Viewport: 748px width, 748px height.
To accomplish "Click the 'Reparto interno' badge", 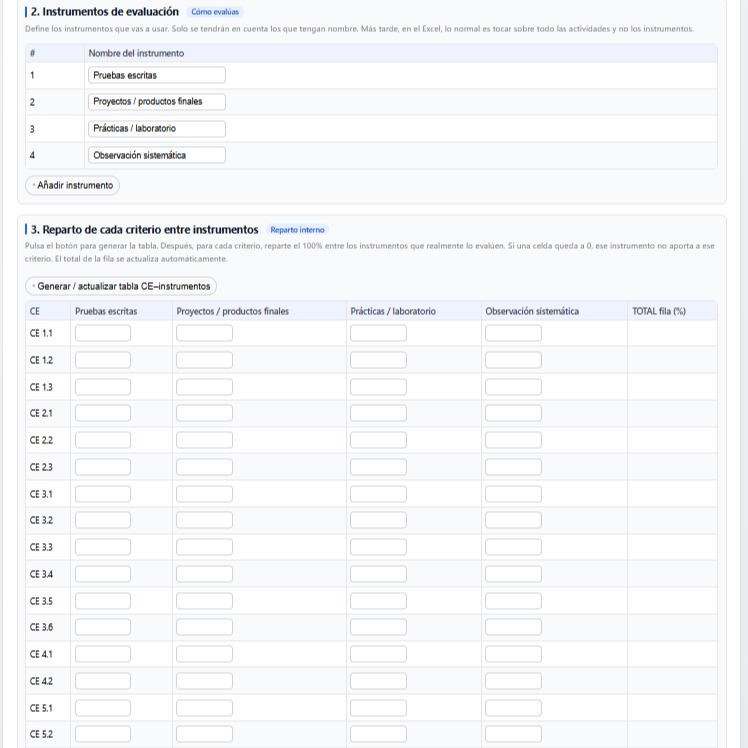I will 297,230.
